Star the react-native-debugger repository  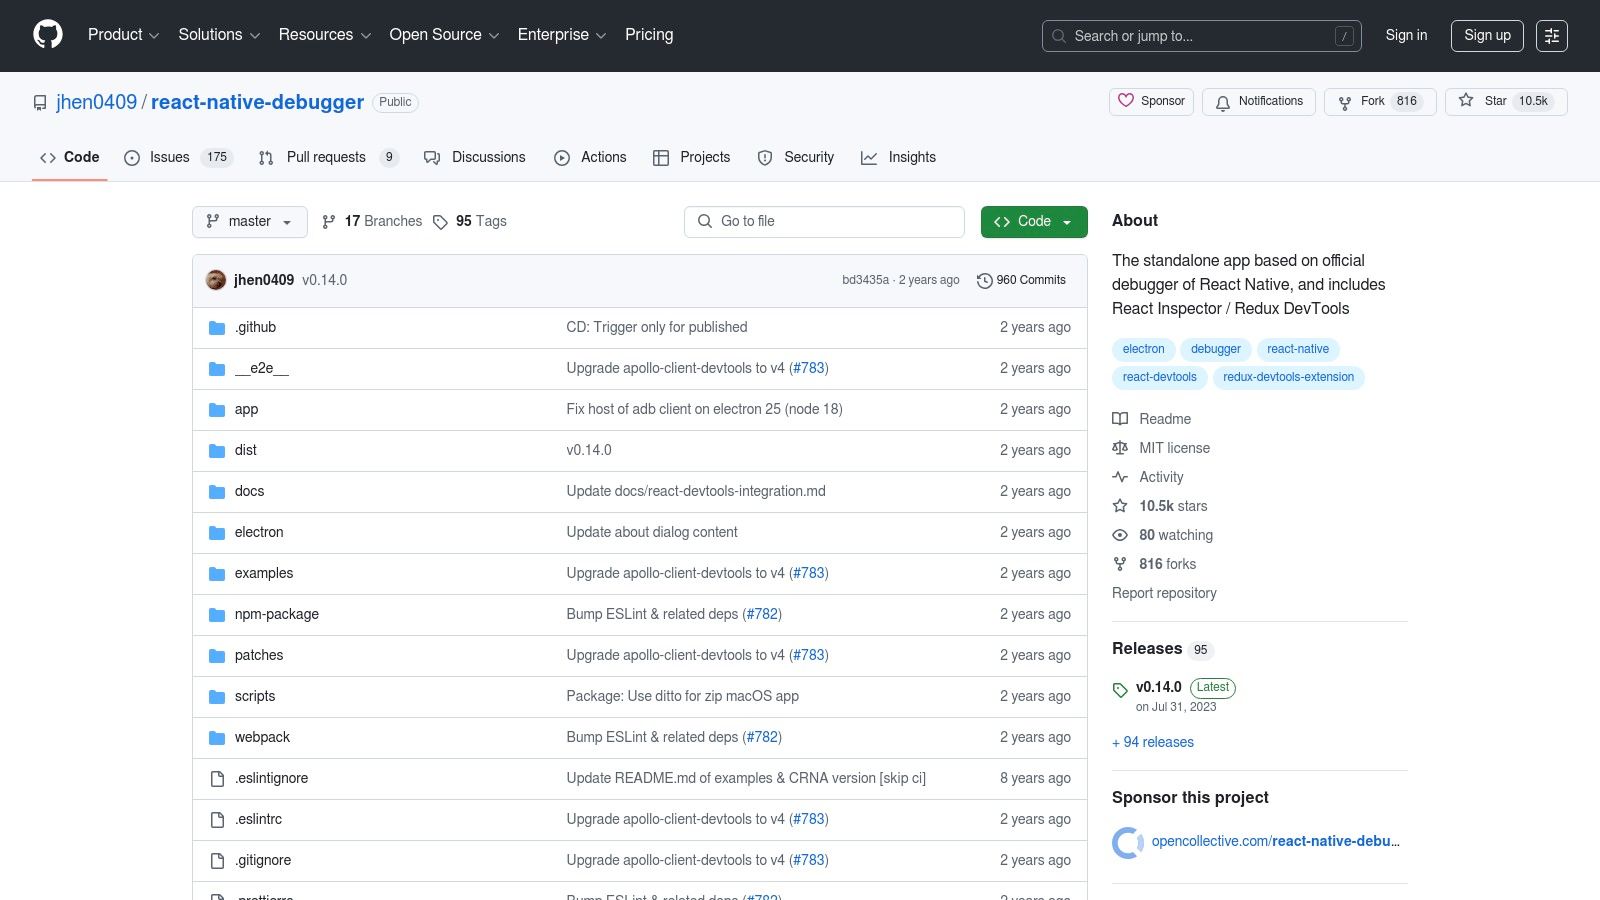click(1506, 102)
